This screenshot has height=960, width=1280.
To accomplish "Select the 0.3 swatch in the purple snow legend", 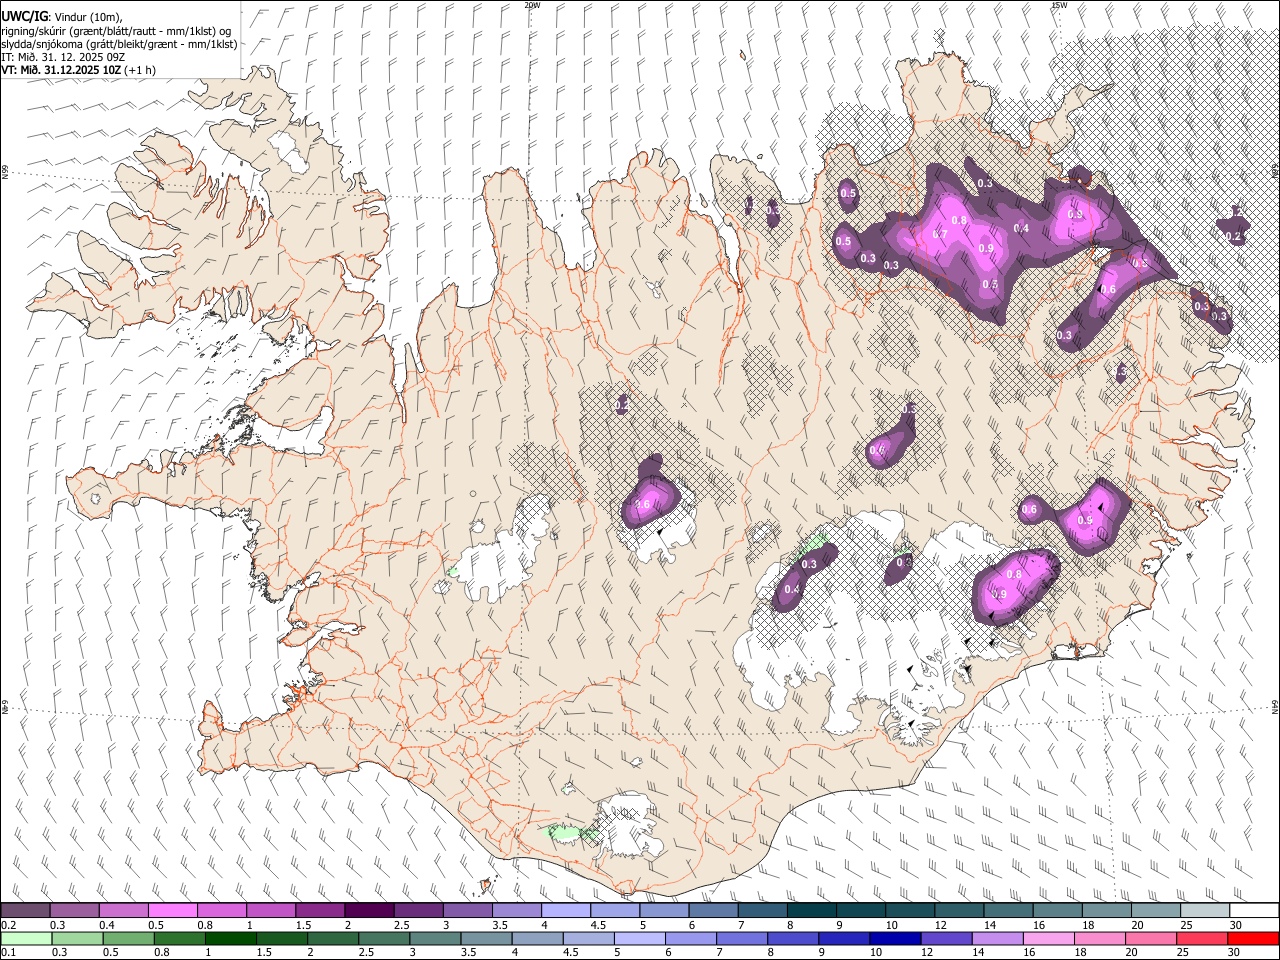I will (x=75, y=911).
